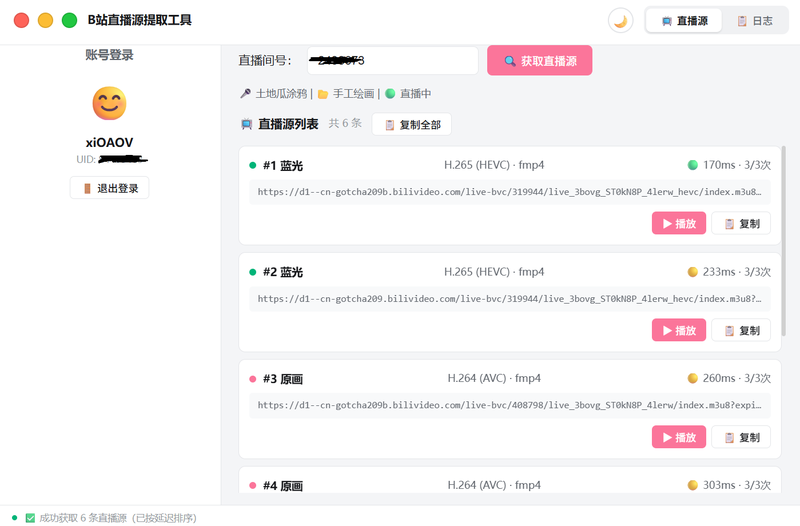Click the folder icon beside 手工绘画
The height and width of the screenshot is (526, 800).
coord(322,94)
